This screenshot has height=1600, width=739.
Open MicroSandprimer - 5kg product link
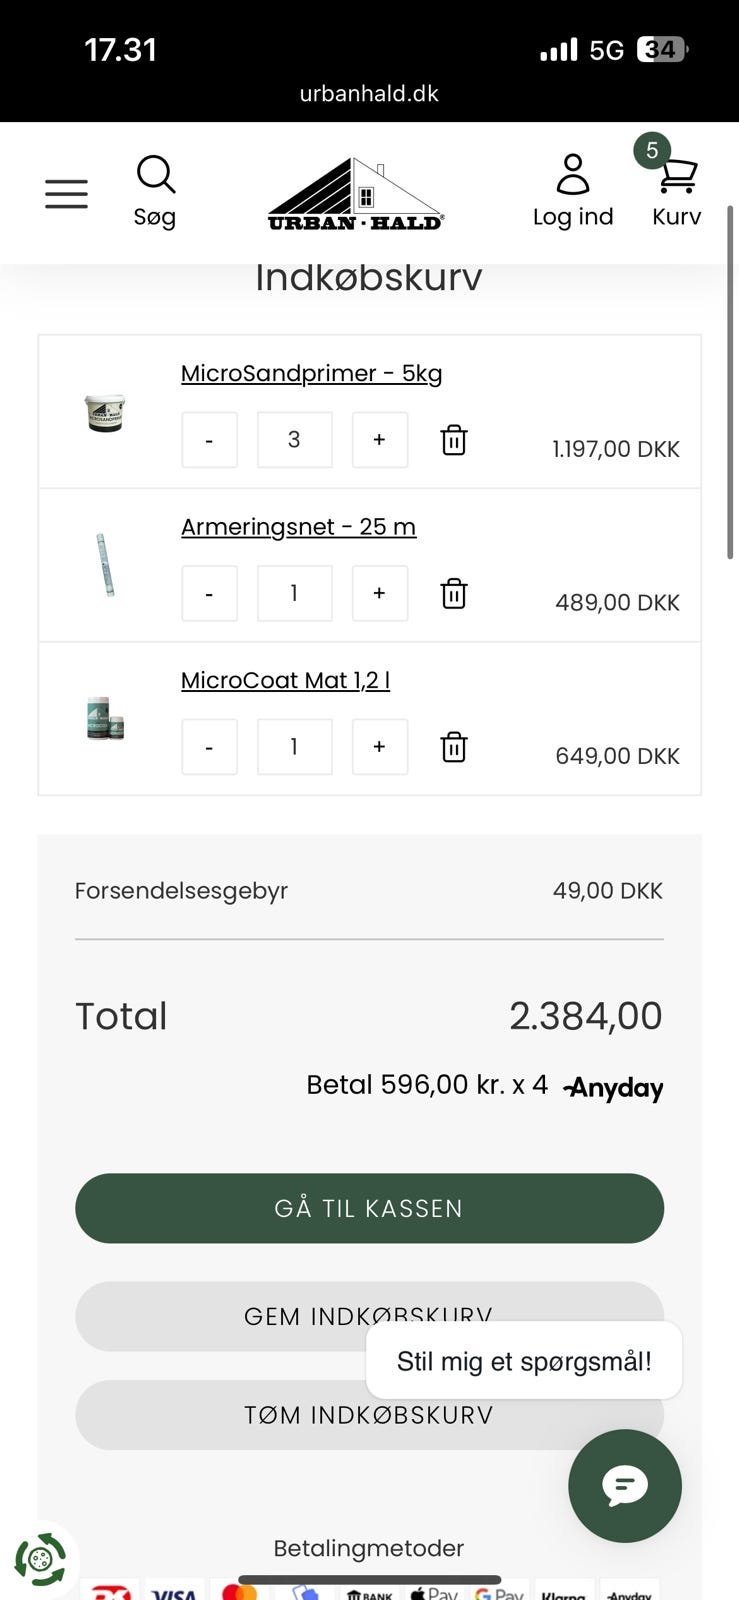[311, 373]
